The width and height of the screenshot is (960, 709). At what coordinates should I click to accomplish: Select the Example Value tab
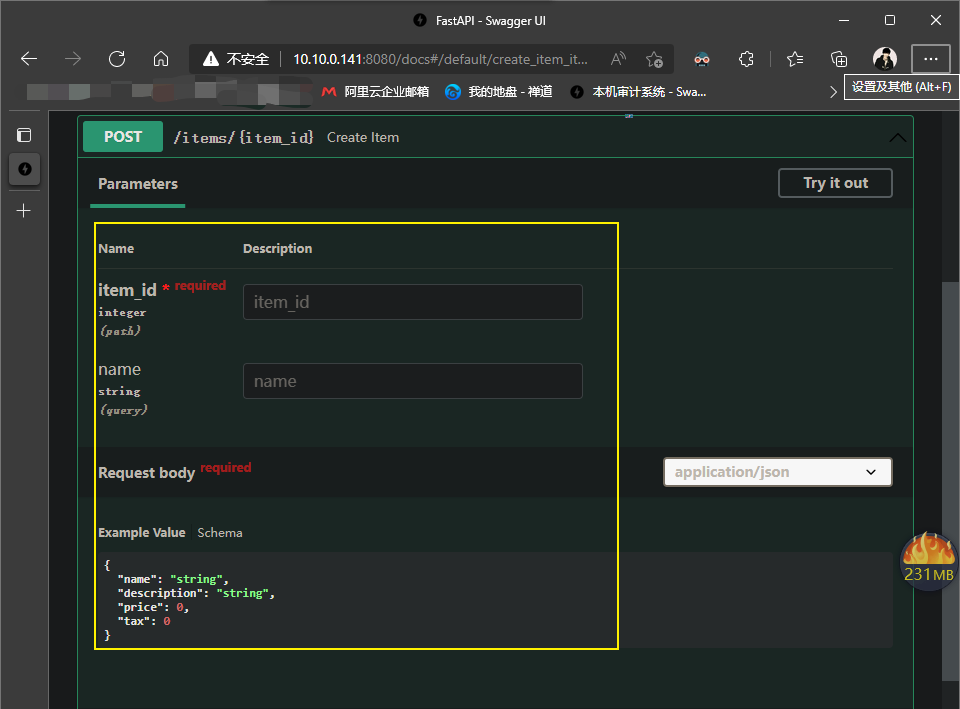pos(141,533)
